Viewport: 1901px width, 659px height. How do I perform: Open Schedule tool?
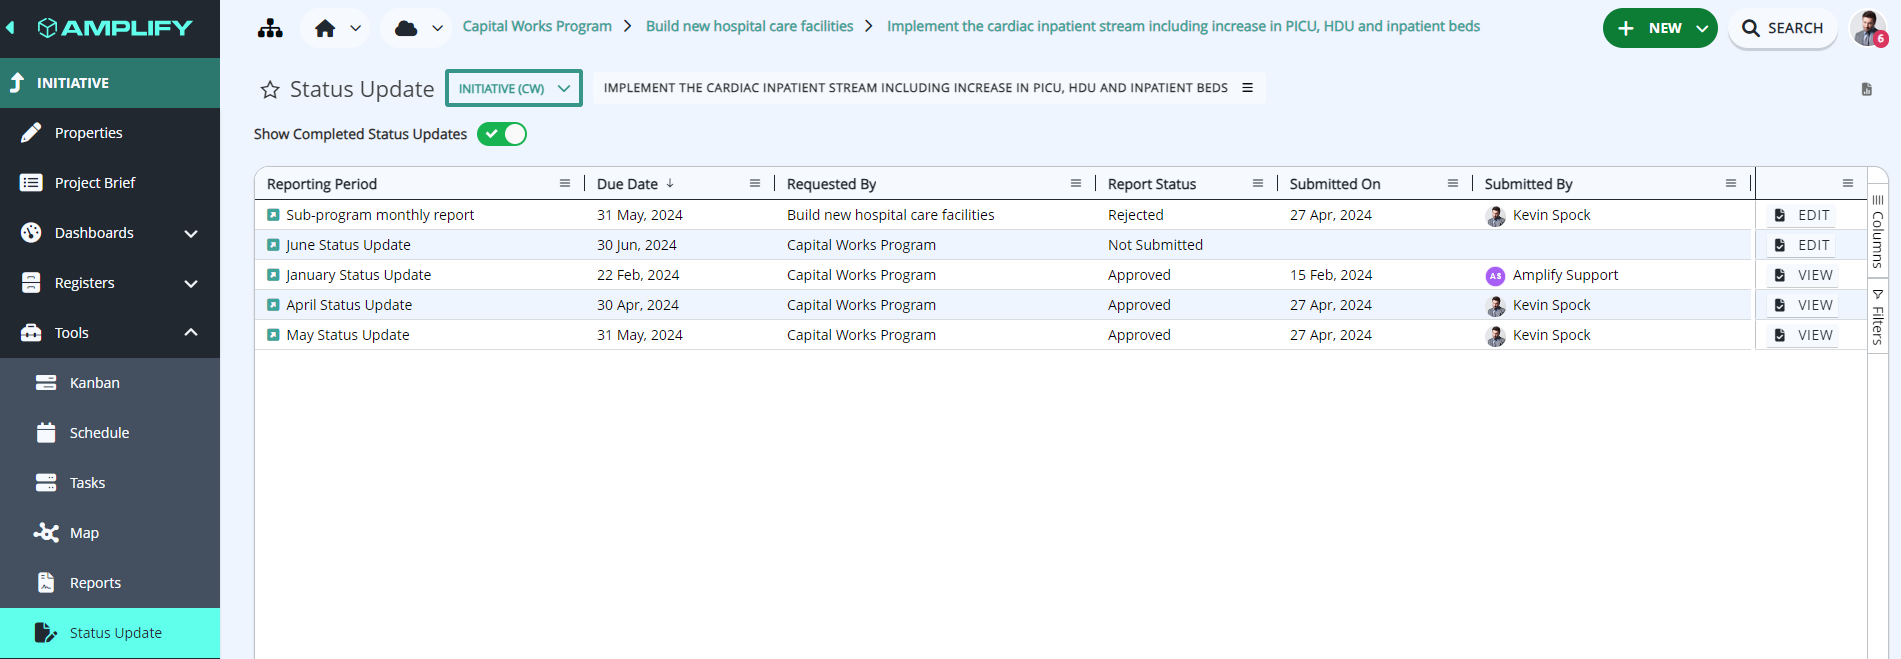(x=110, y=433)
